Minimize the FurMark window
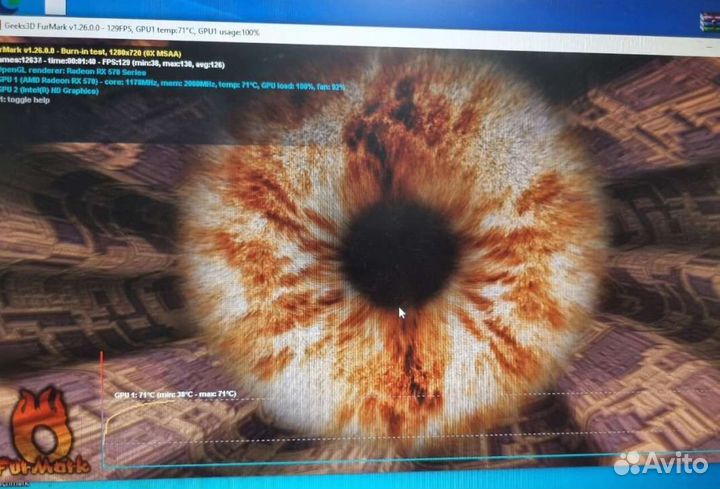The width and height of the screenshot is (720, 489). coord(708,46)
